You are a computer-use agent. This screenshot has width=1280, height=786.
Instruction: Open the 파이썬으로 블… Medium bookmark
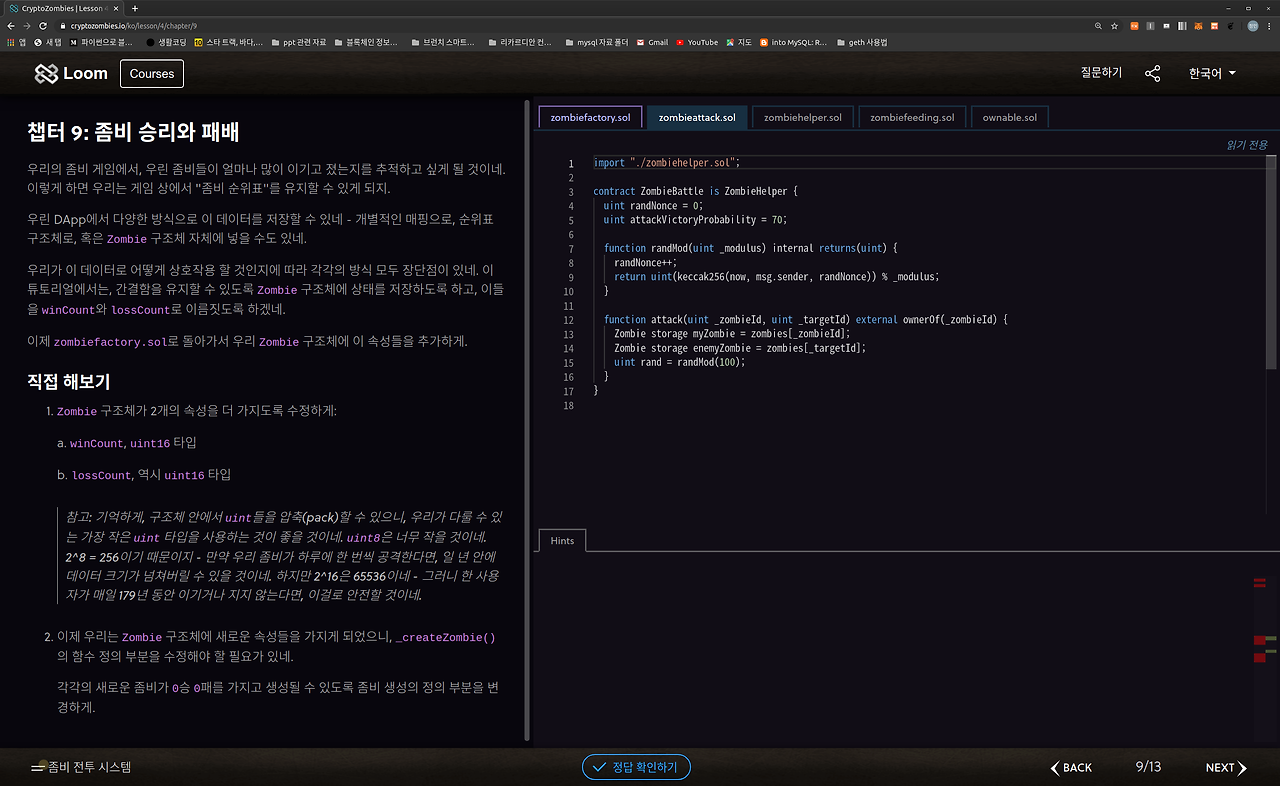[101, 42]
